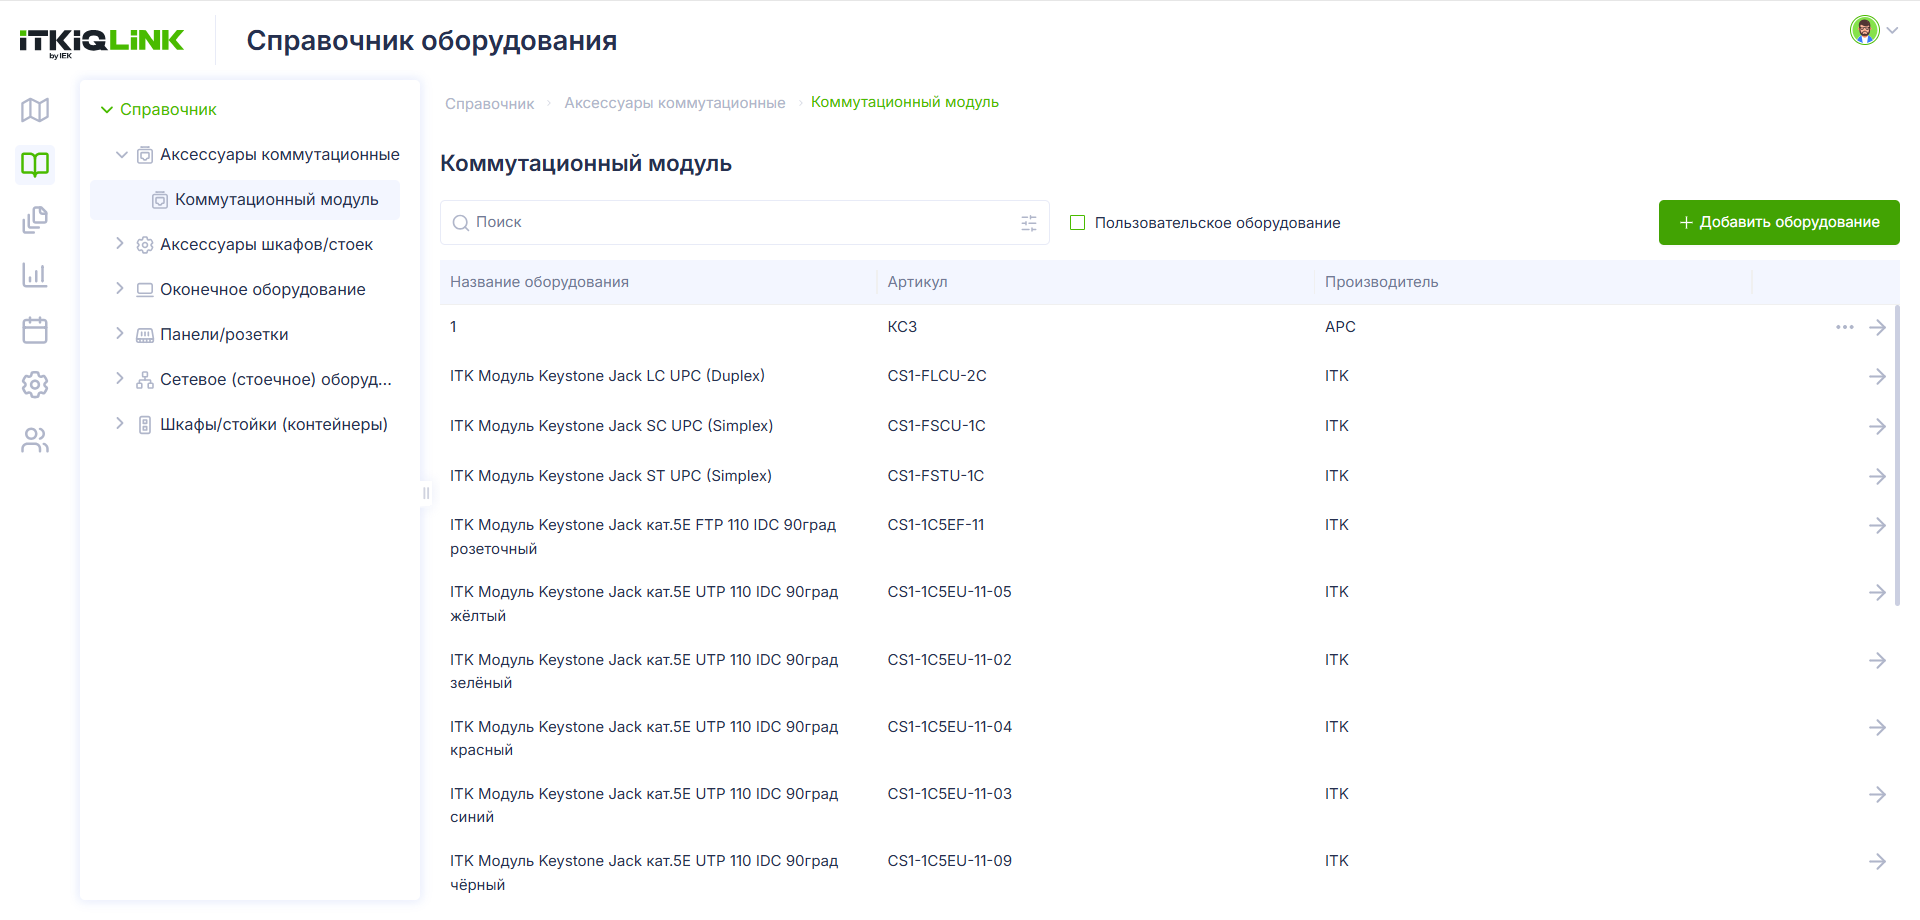
Task: Click ITK Модуль Keystone Jack ST UPC (Simplex)
Action: point(611,476)
